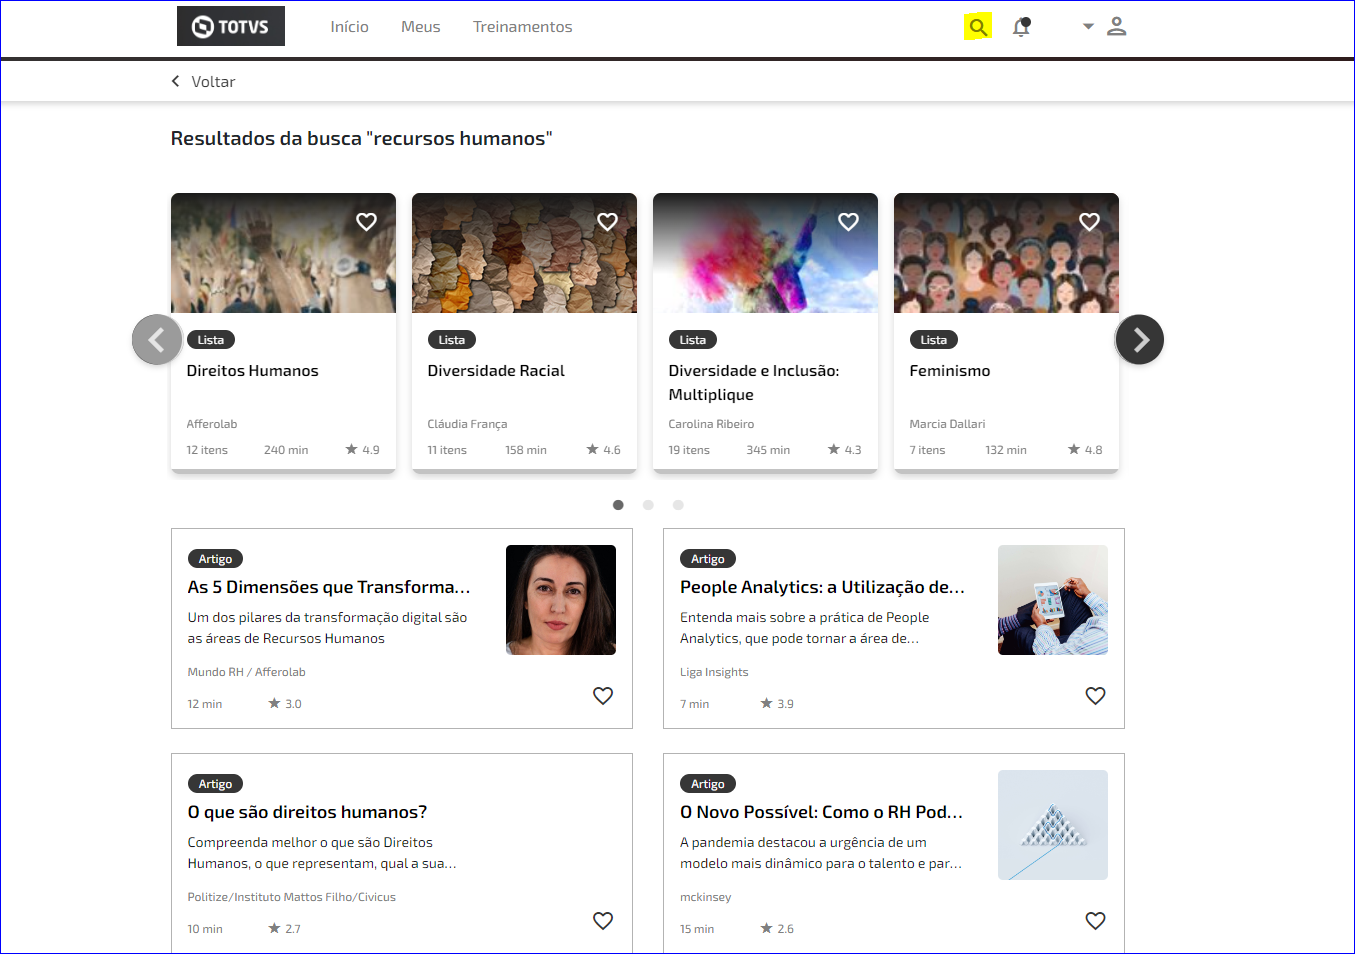This screenshot has height=954, width=1355.
Task: Click the Artigo tag on People Analytics
Action: click(708, 559)
